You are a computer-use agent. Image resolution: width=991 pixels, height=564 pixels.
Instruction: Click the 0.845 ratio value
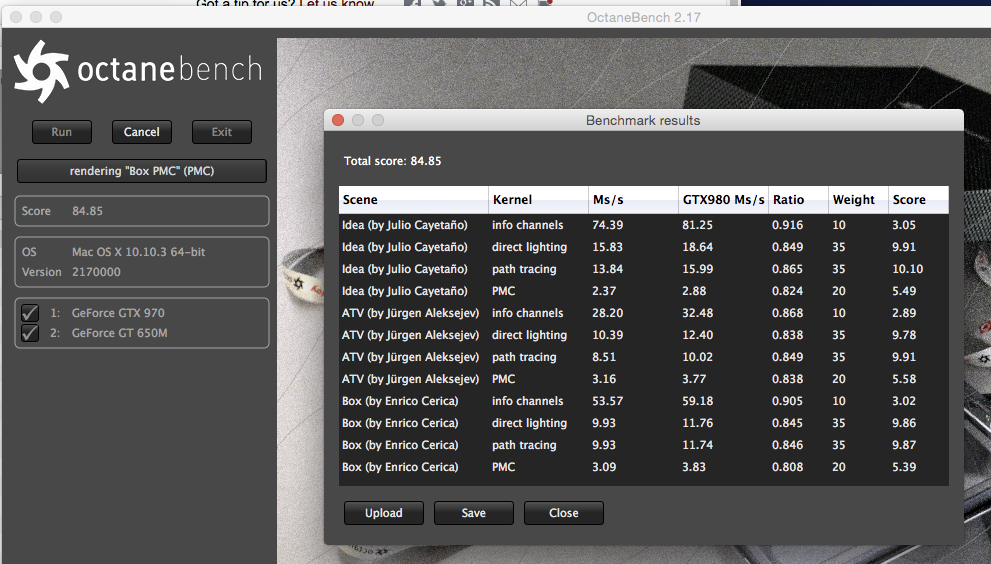click(787, 423)
